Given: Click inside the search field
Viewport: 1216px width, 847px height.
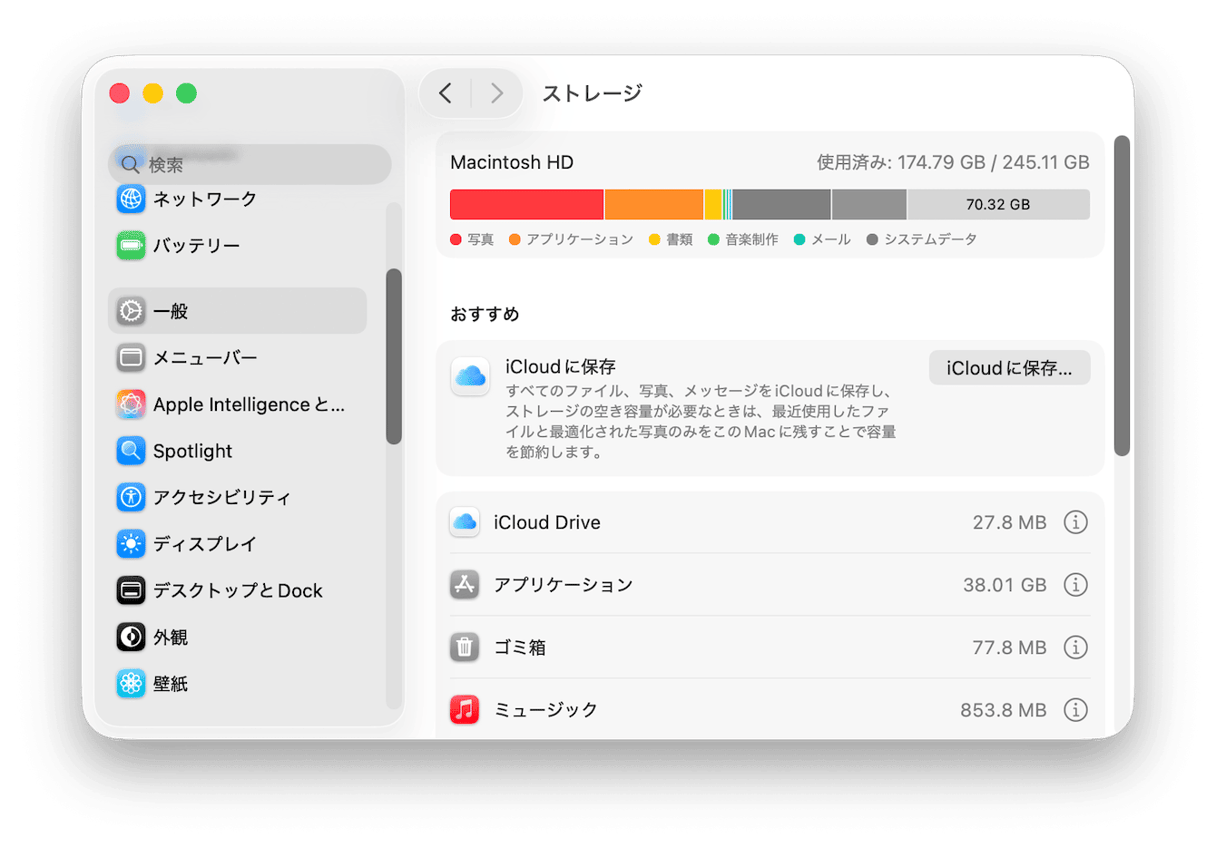Looking at the screenshot, I should point(250,163).
